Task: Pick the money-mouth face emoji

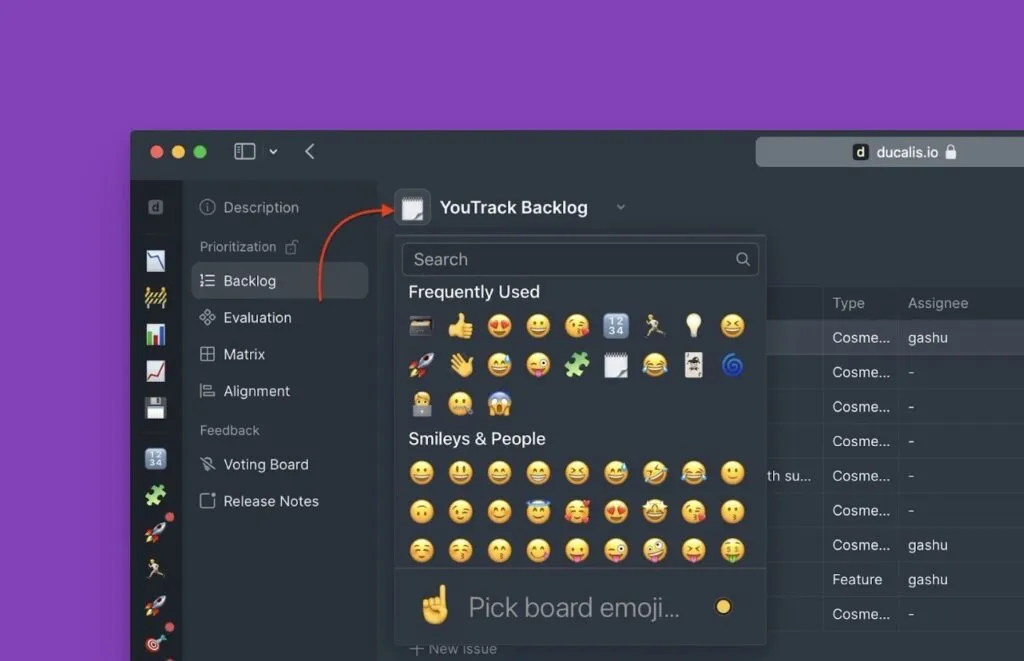Action: [732, 550]
